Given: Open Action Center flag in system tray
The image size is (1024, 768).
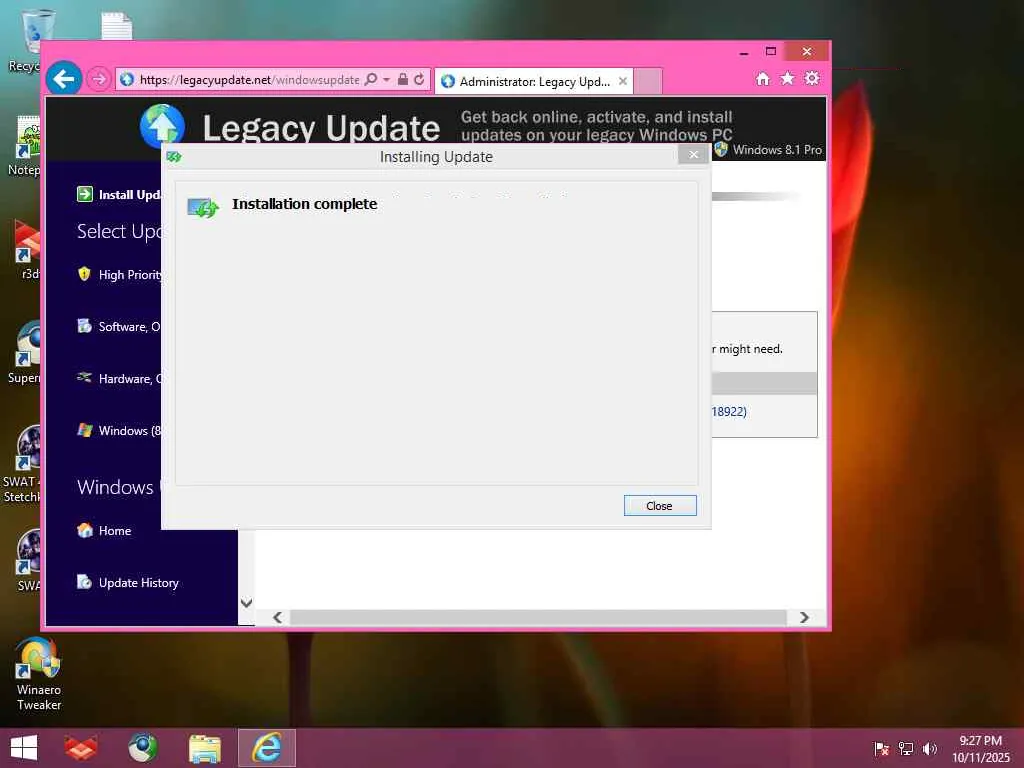Looking at the screenshot, I should click(x=882, y=749).
